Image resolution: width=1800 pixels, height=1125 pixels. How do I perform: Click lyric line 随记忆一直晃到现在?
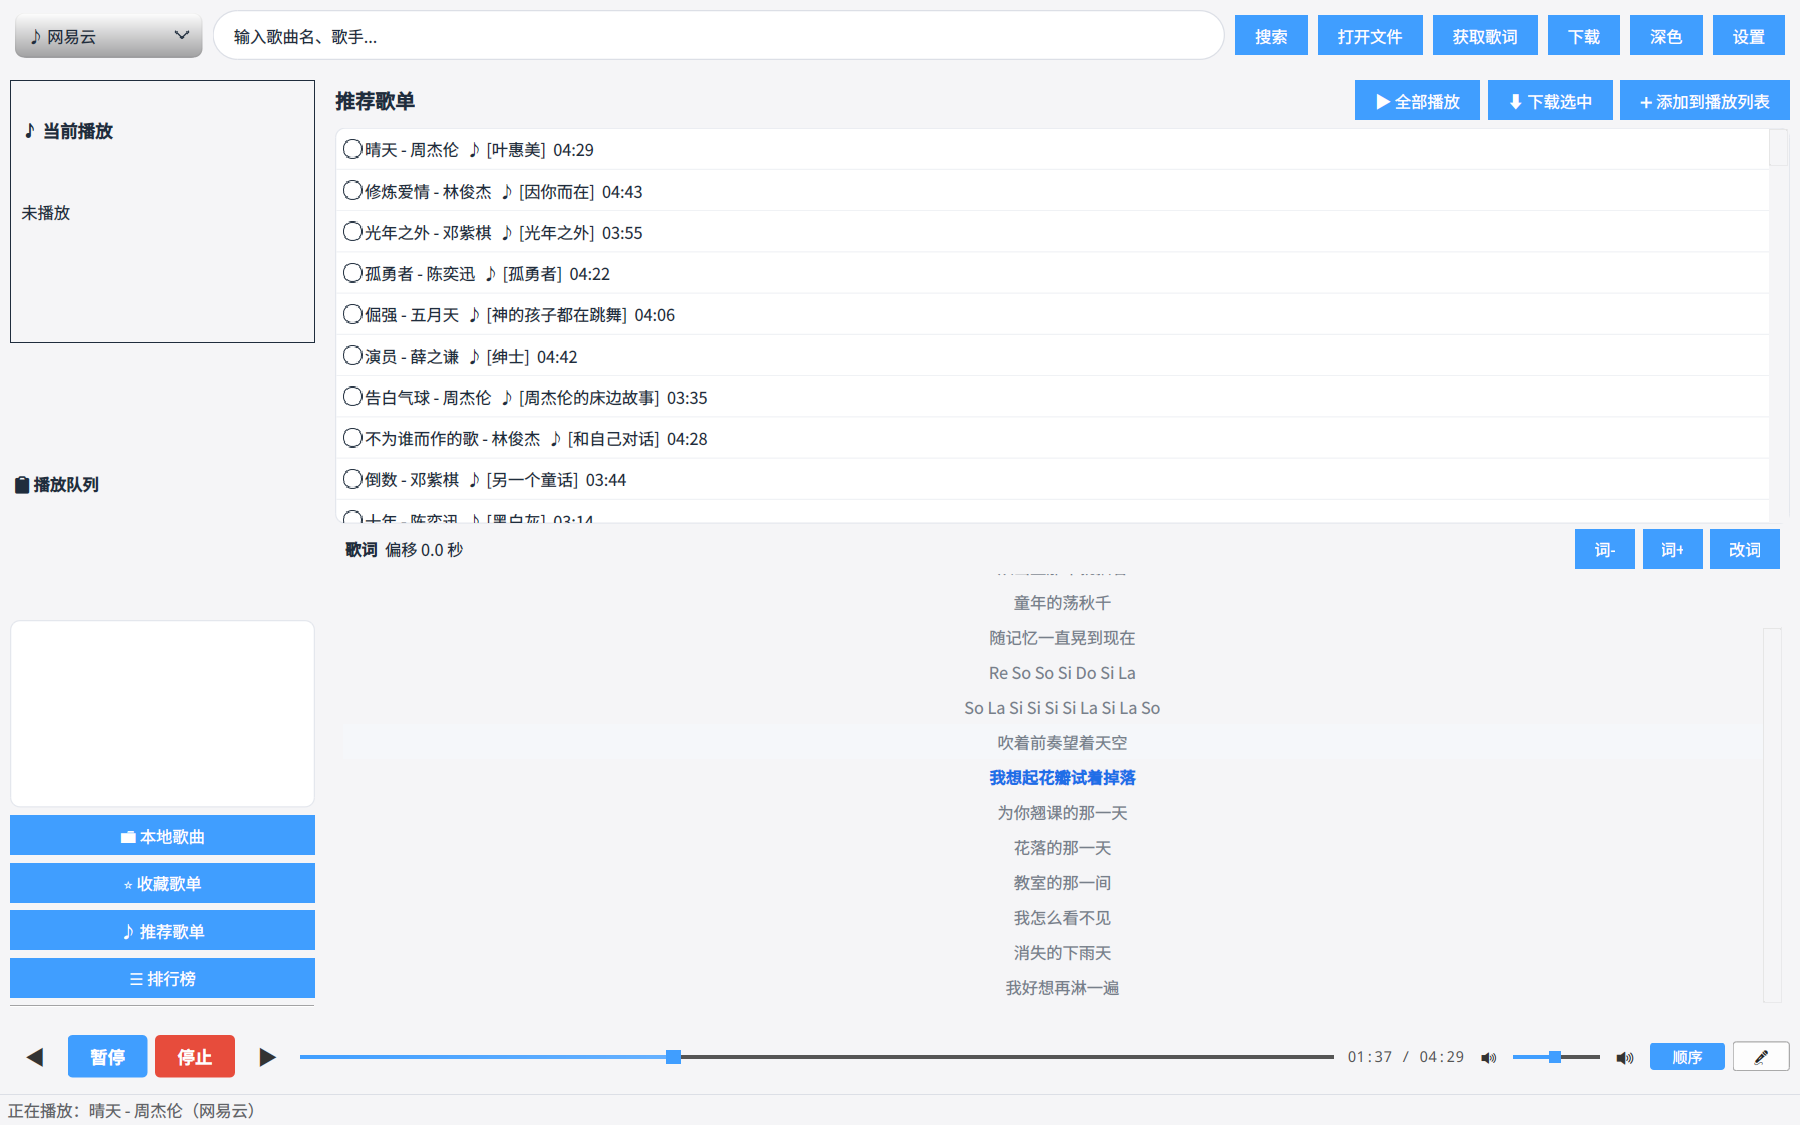click(x=1062, y=637)
